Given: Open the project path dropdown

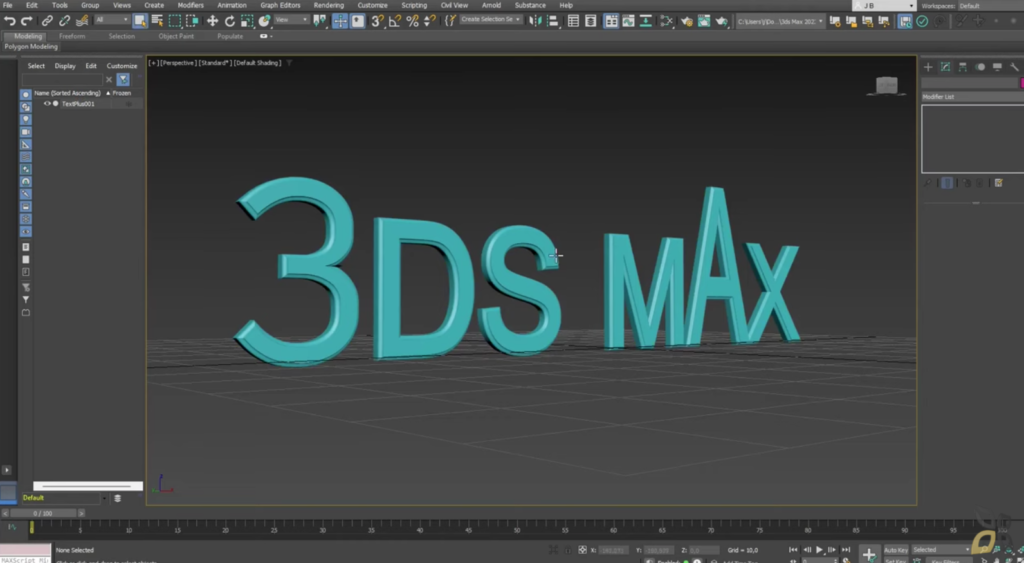Looking at the screenshot, I should (x=780, y=22).
